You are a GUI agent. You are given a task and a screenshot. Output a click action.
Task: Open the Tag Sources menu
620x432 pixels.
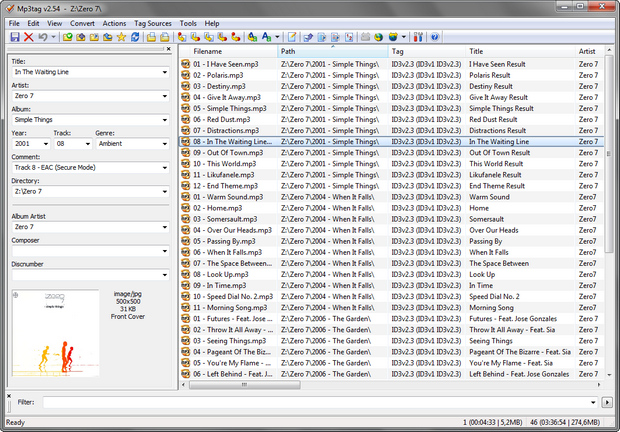[x=153, y=24]
